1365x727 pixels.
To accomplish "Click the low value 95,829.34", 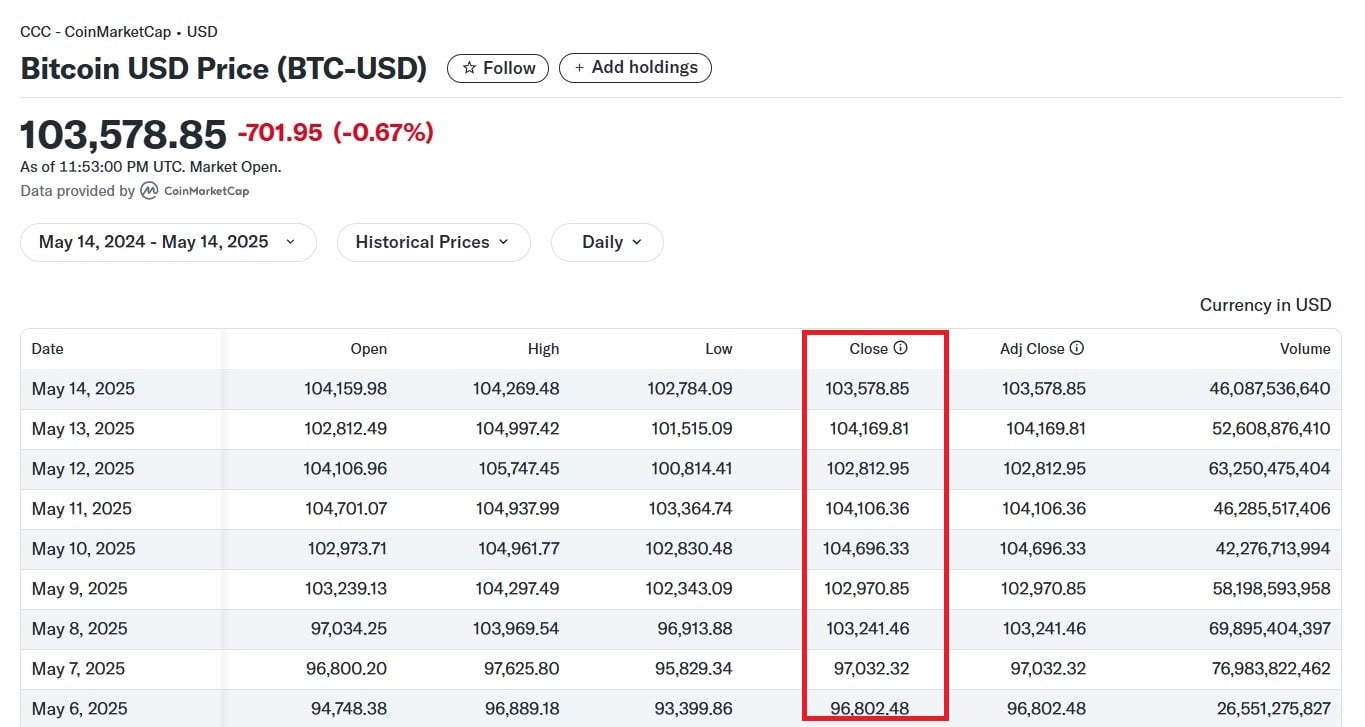I will (694, 669).
